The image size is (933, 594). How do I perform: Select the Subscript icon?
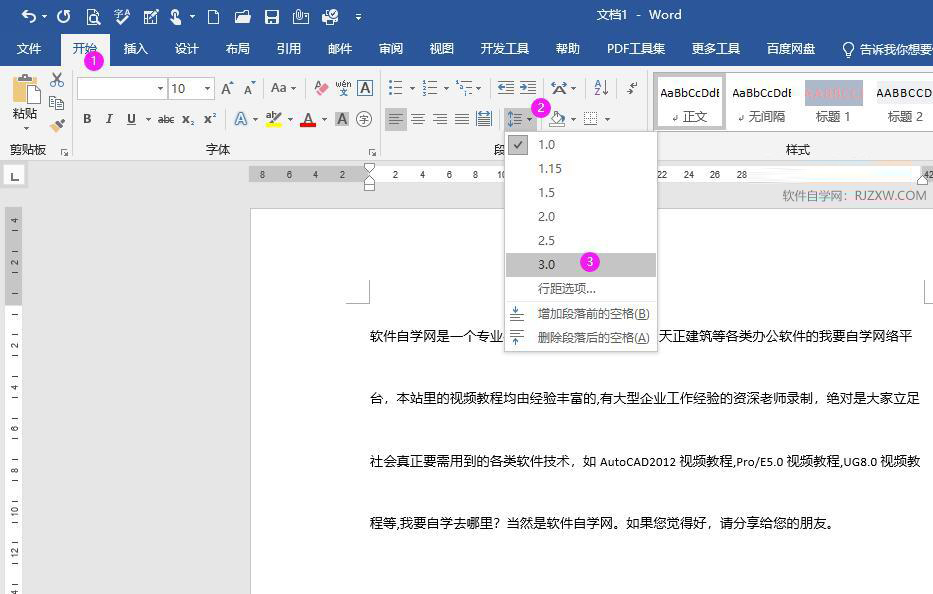click(187, 118)
